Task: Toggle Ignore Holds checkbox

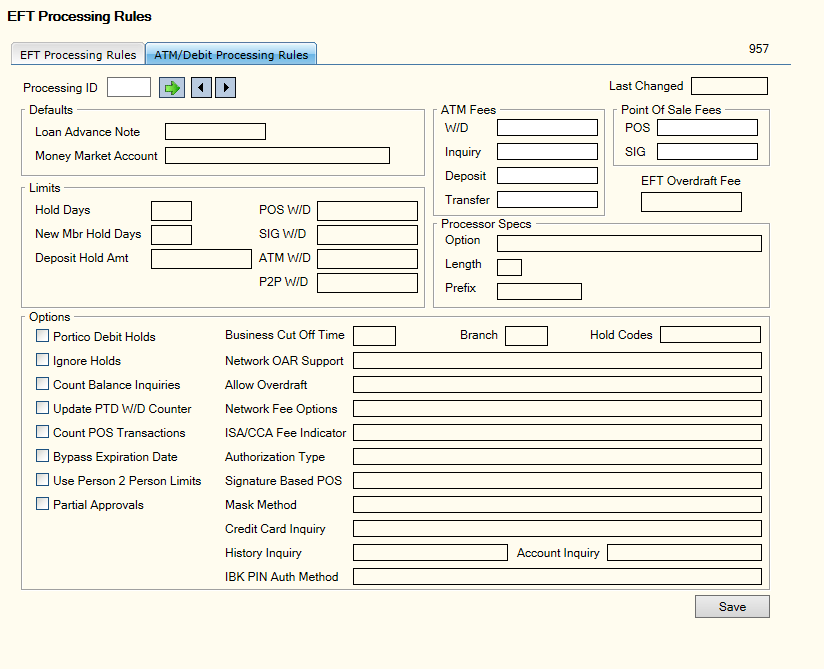Action: pyautogui.click(x=43, y=360)
